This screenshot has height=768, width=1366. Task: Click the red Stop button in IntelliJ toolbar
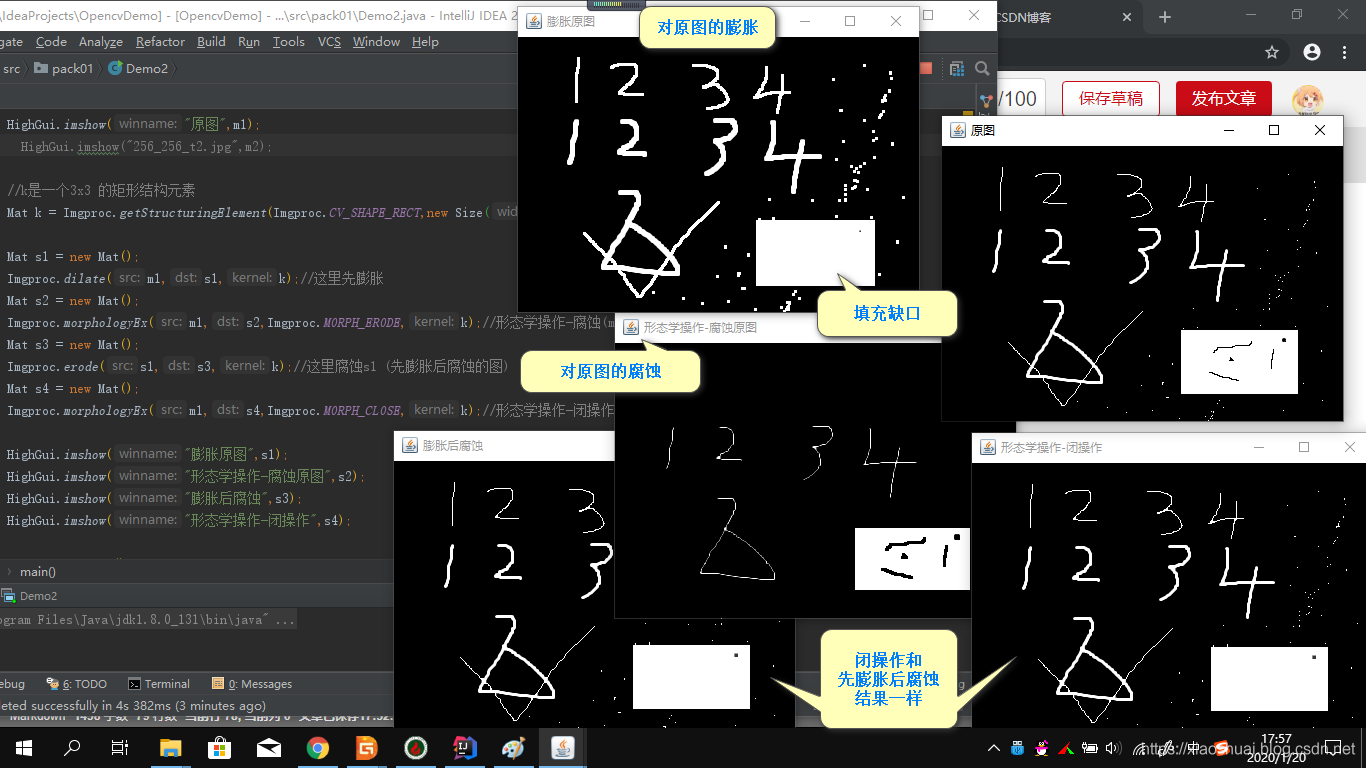point(926,68)
